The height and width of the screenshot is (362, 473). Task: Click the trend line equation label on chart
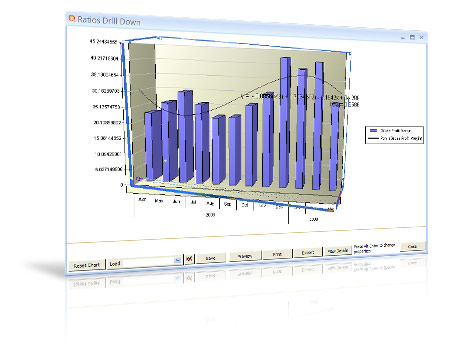click(x=300, y=97)
